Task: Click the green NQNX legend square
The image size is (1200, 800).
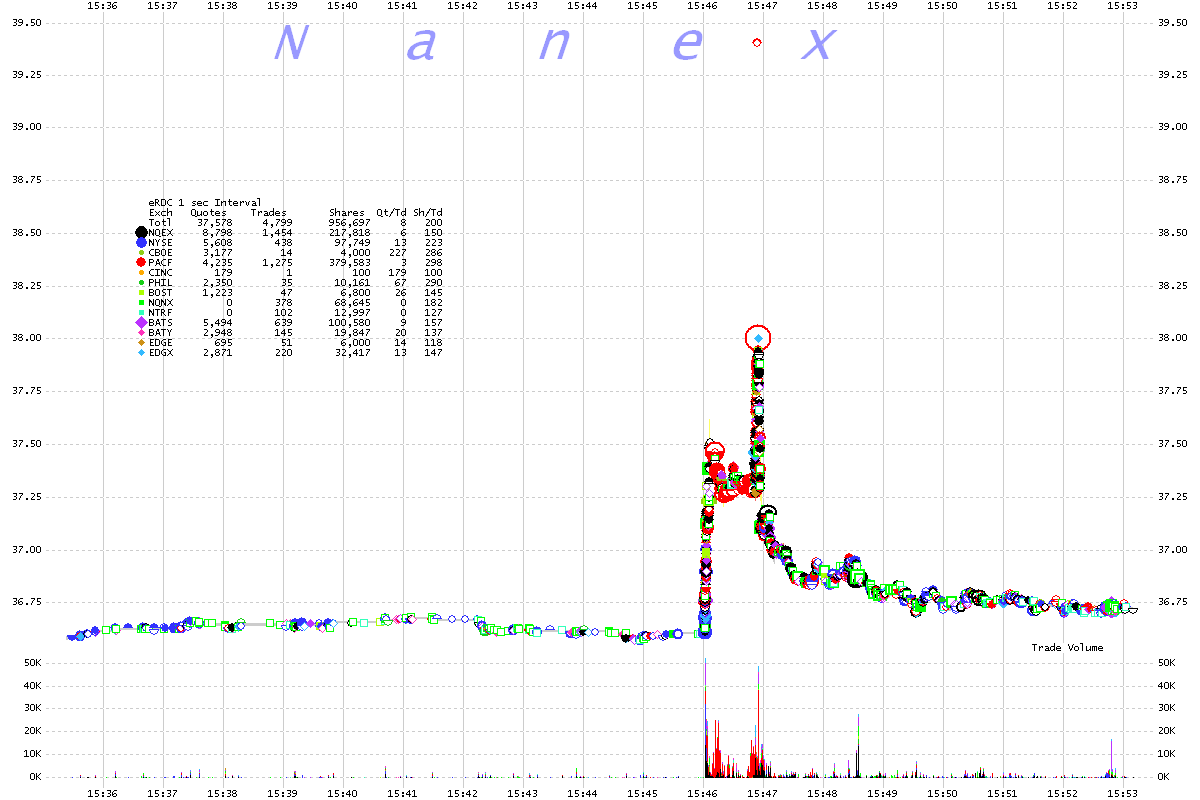Action: 141,302
